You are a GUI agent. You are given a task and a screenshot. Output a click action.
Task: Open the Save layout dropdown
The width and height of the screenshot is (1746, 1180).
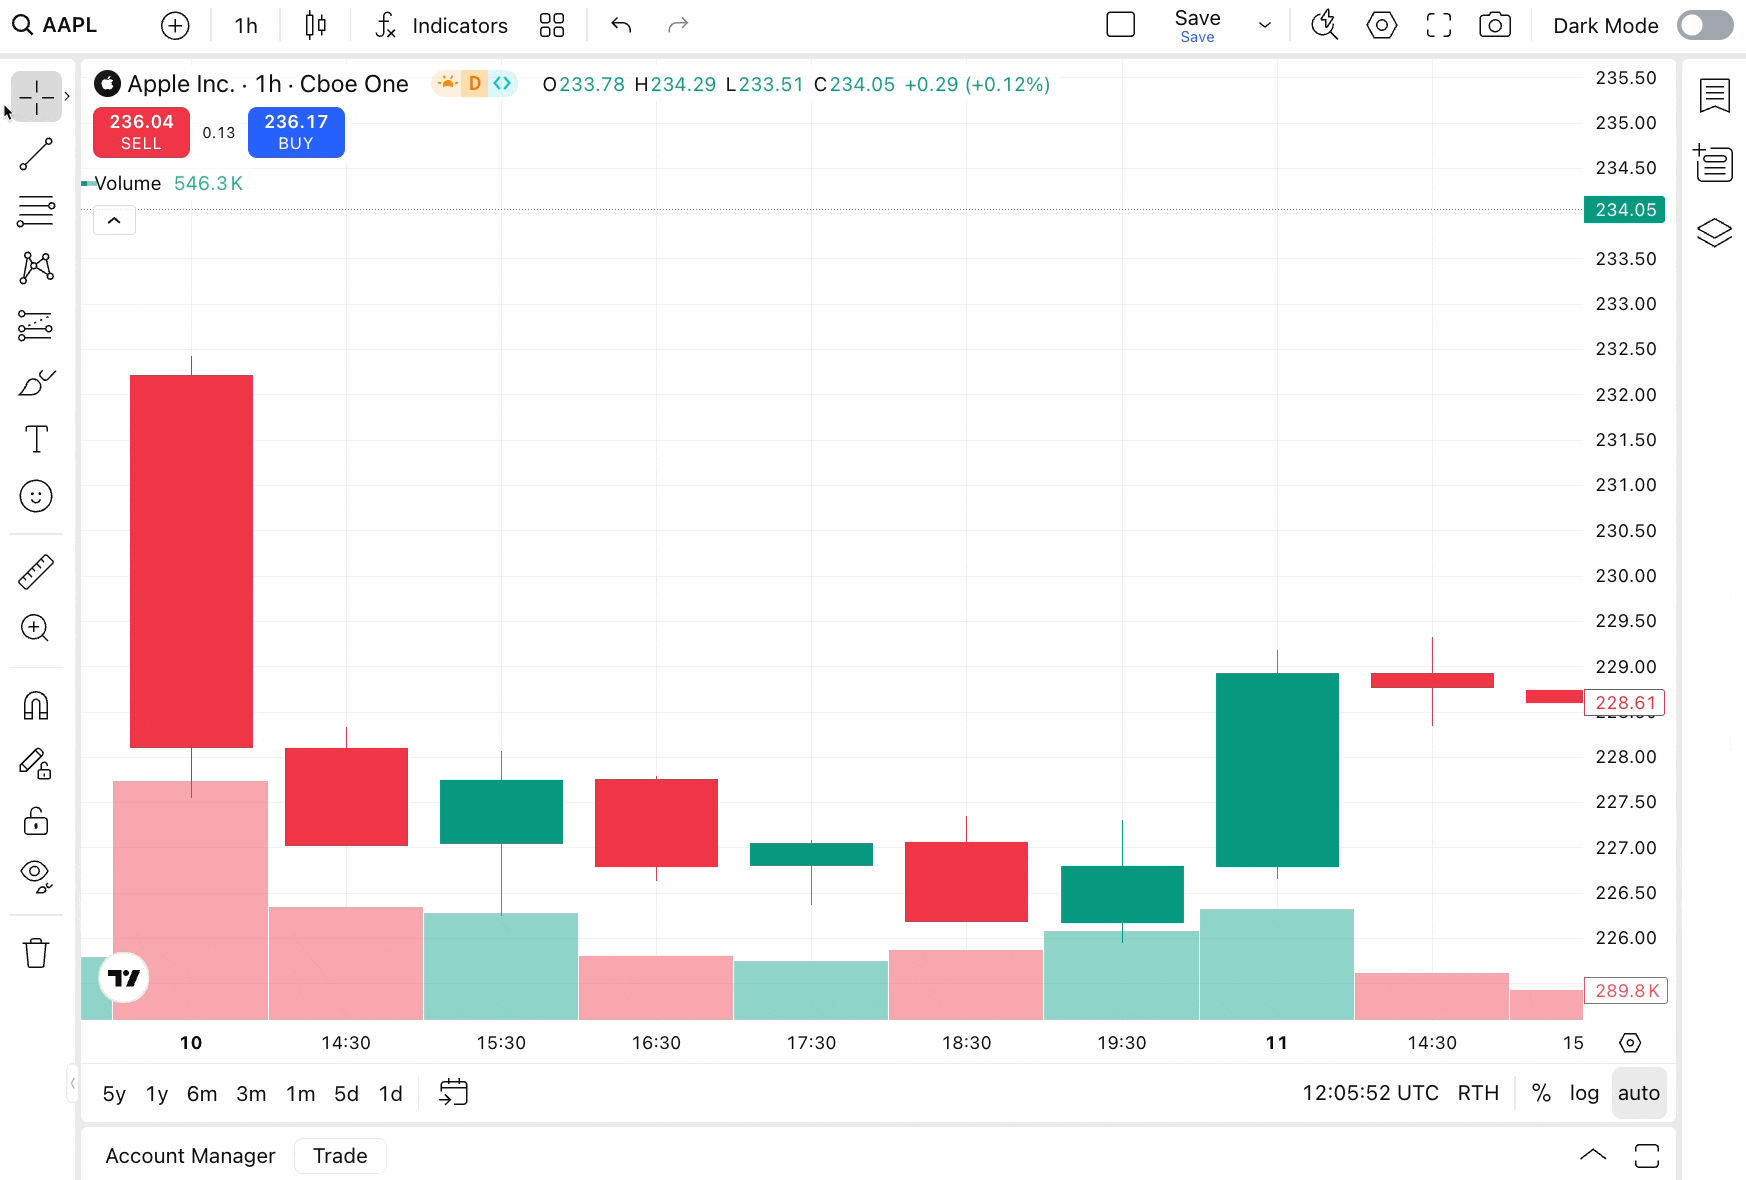[1264, 25]
